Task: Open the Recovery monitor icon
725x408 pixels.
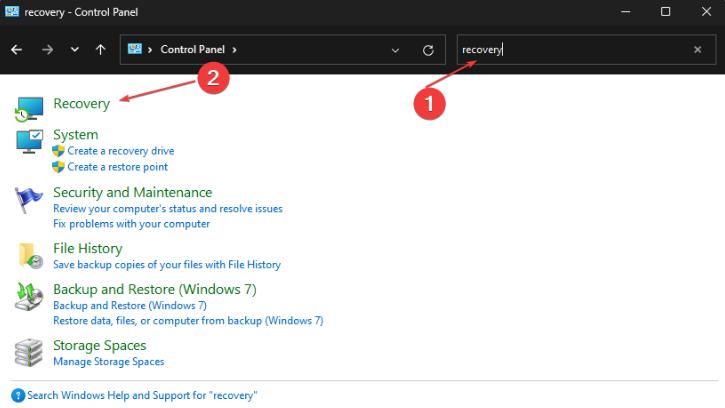Action: (29, 109)
